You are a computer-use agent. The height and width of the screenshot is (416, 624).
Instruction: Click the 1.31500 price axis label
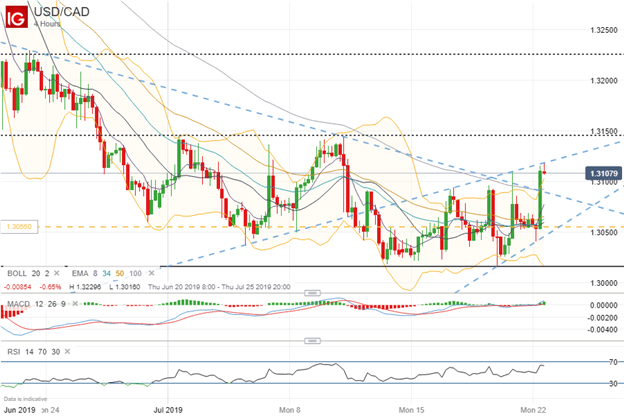604,131
